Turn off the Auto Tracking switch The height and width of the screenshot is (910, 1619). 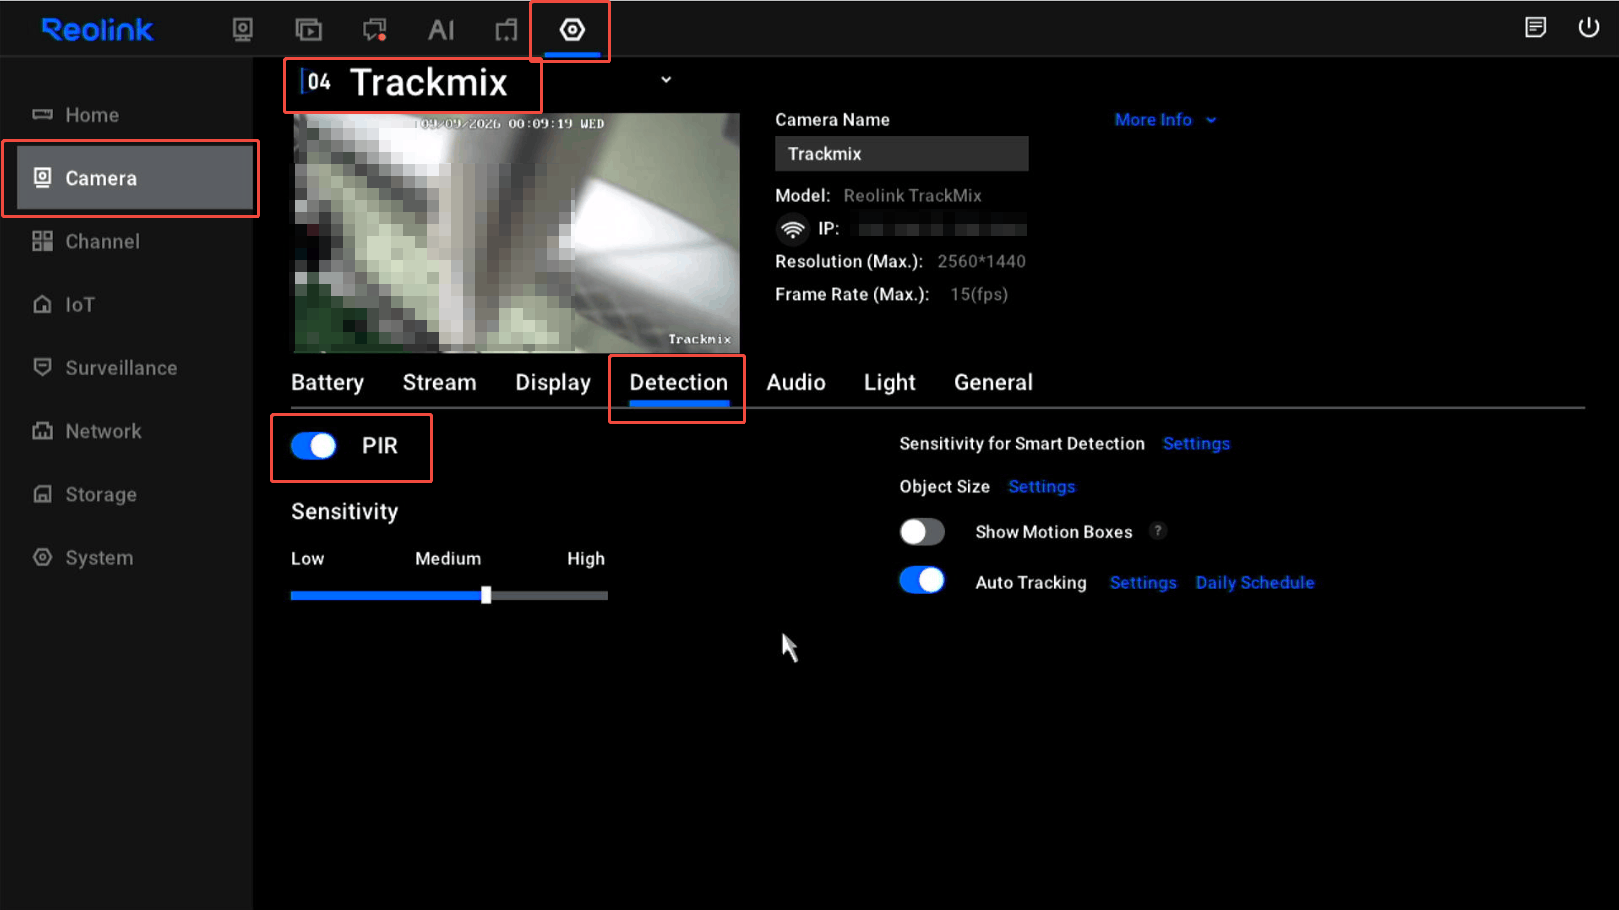pyautogui.click(x=922, y=581)
